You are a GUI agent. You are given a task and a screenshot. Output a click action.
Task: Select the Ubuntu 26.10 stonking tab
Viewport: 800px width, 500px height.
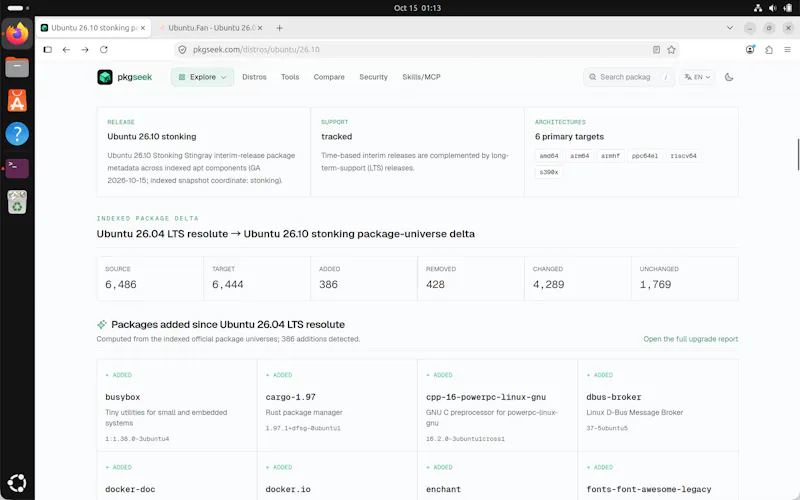93,28
